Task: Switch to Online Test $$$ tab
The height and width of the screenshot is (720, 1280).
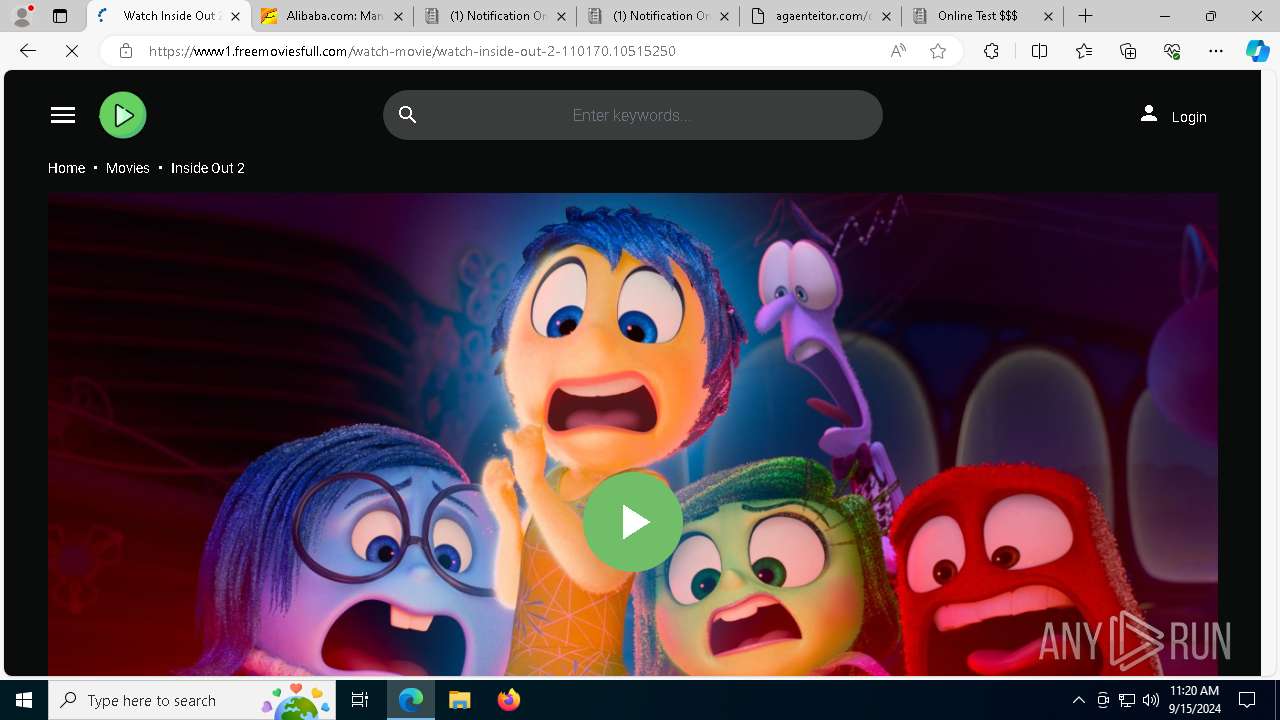Action: [981, 16]
